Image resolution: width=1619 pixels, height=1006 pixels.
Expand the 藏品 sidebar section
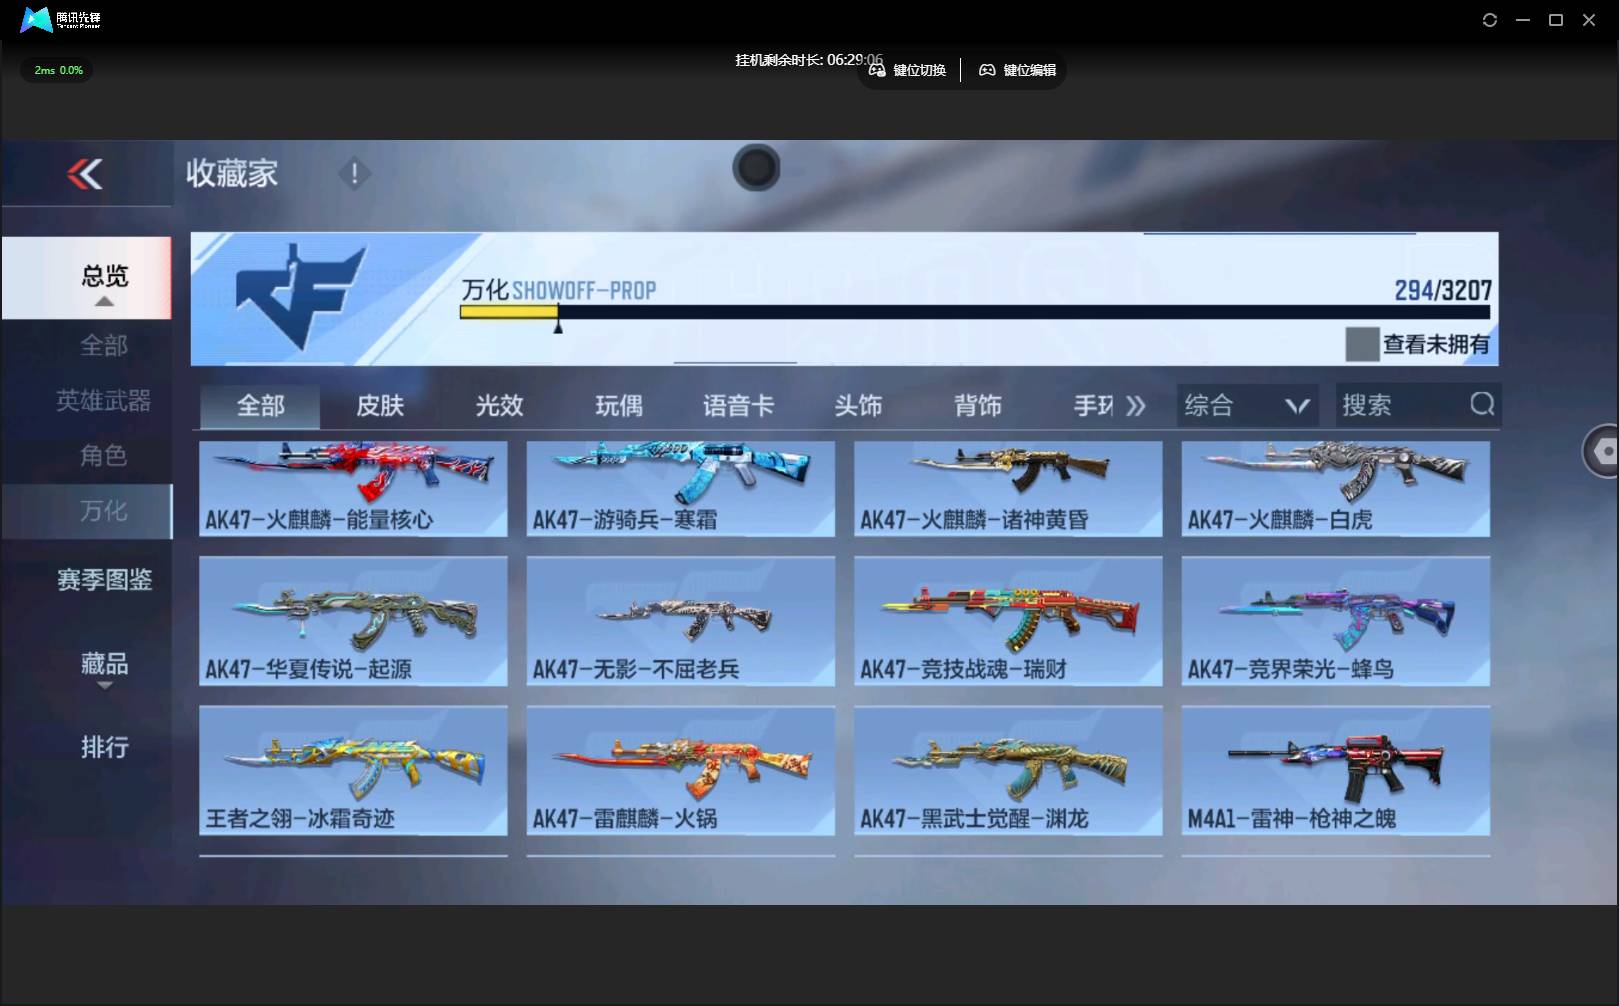click(x=104, y=685)
